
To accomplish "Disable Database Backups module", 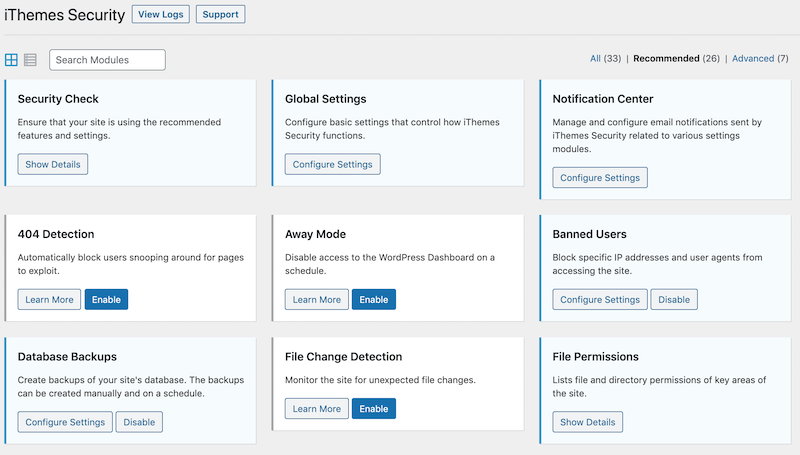I will point(139,422).
